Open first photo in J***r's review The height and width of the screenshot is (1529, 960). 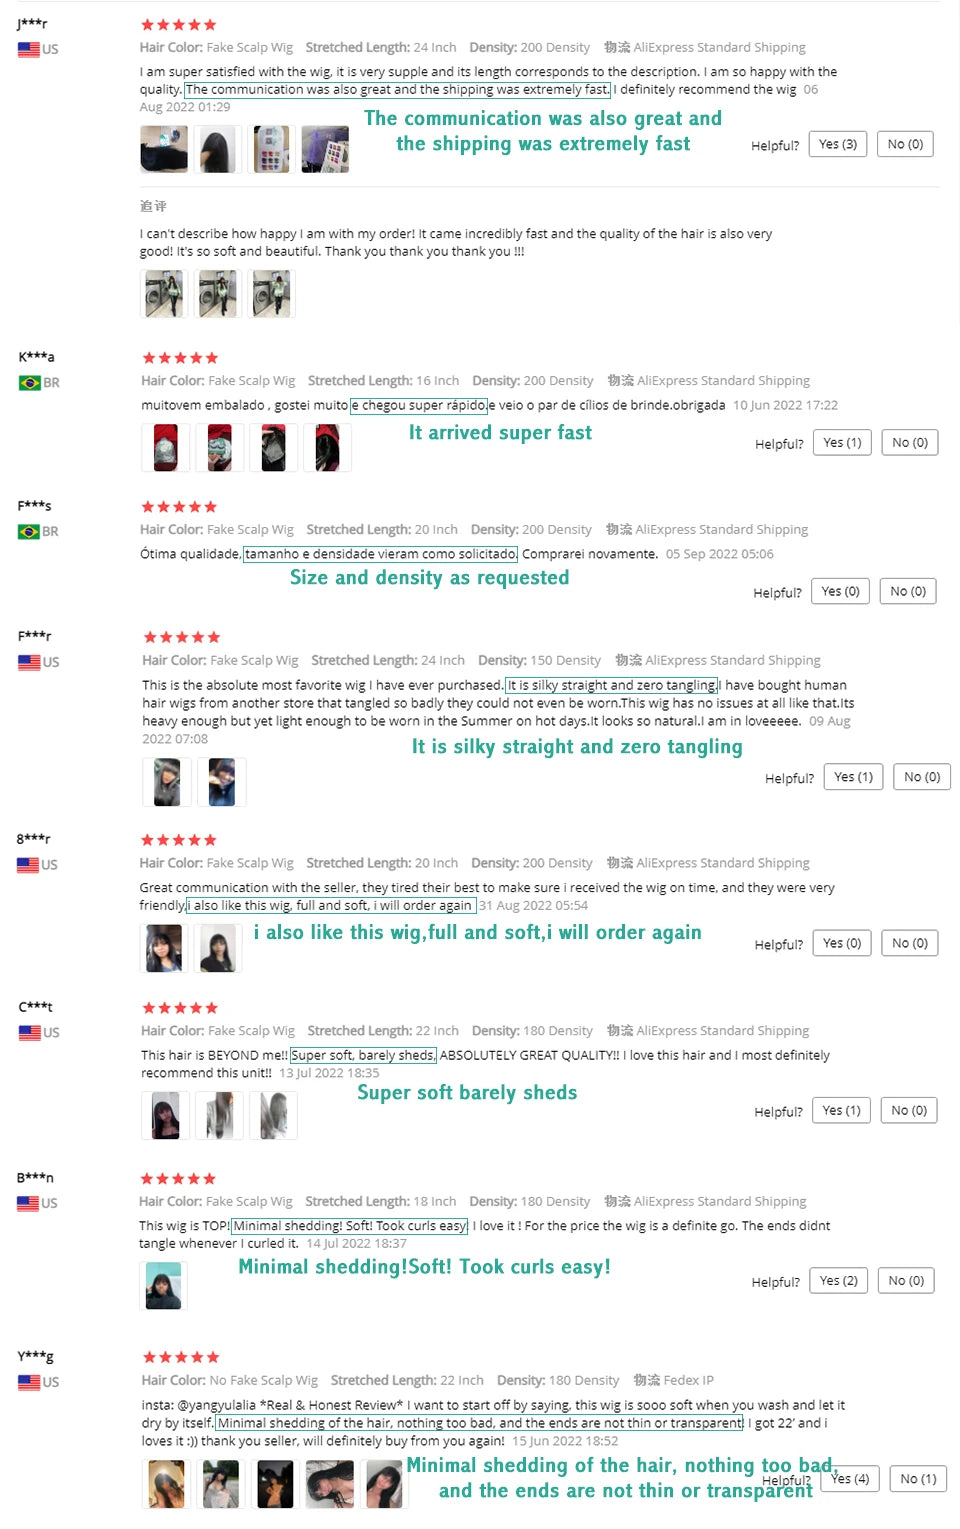[x=164, y=149]
